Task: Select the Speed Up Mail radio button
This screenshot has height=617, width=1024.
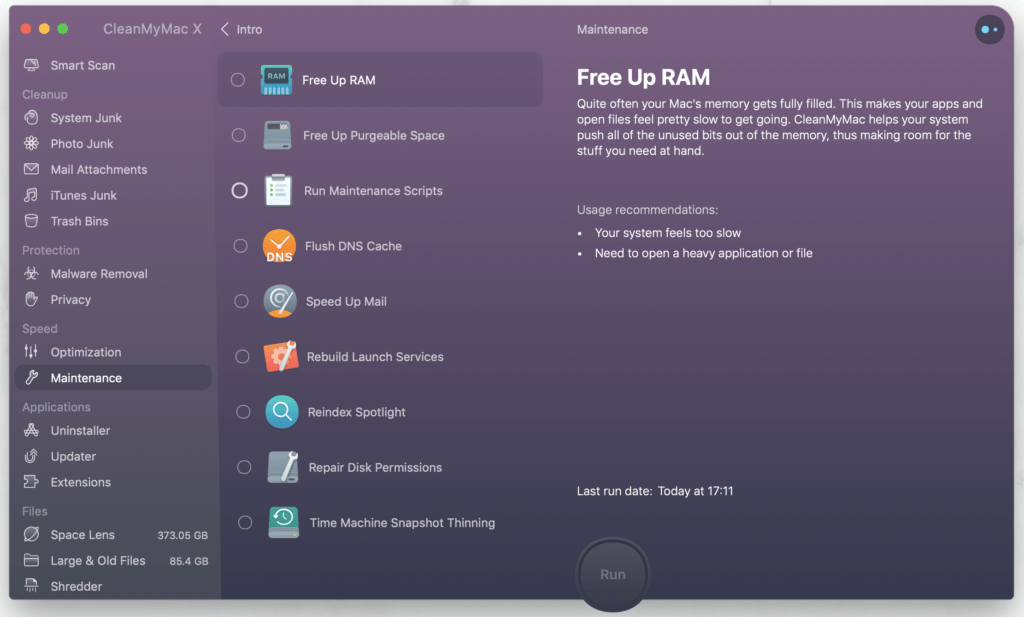Action: [x=241, y=301]
